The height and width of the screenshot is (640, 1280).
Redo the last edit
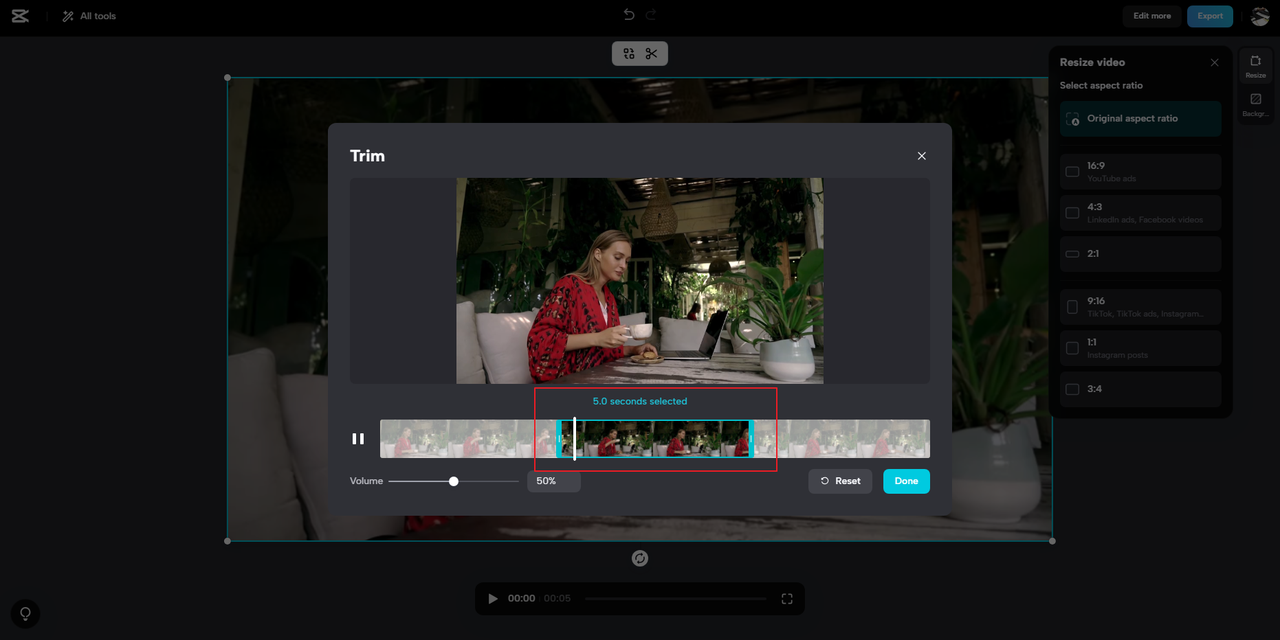pos(650,14)
